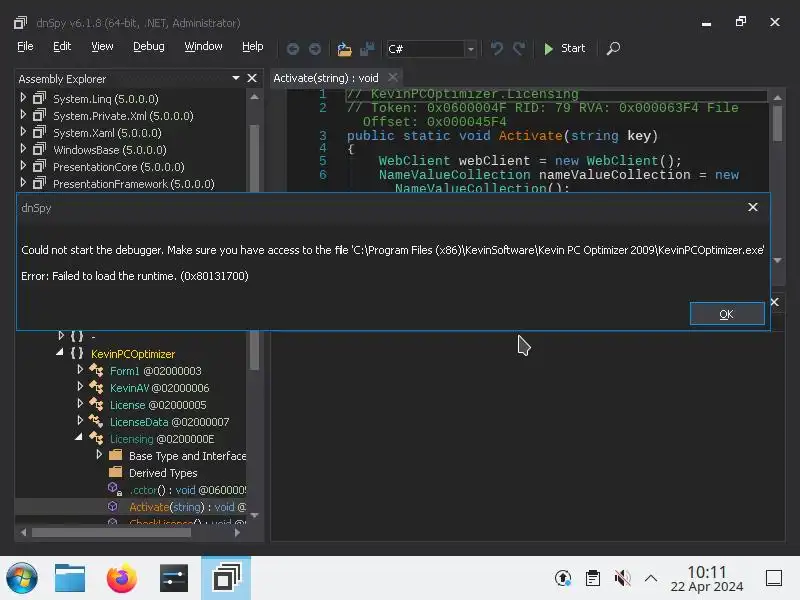The height and width of the screenshot is (600, 800).
Task: Expand the PresentationFramework (5.0.0.0) node
Action: click(23, 182)
